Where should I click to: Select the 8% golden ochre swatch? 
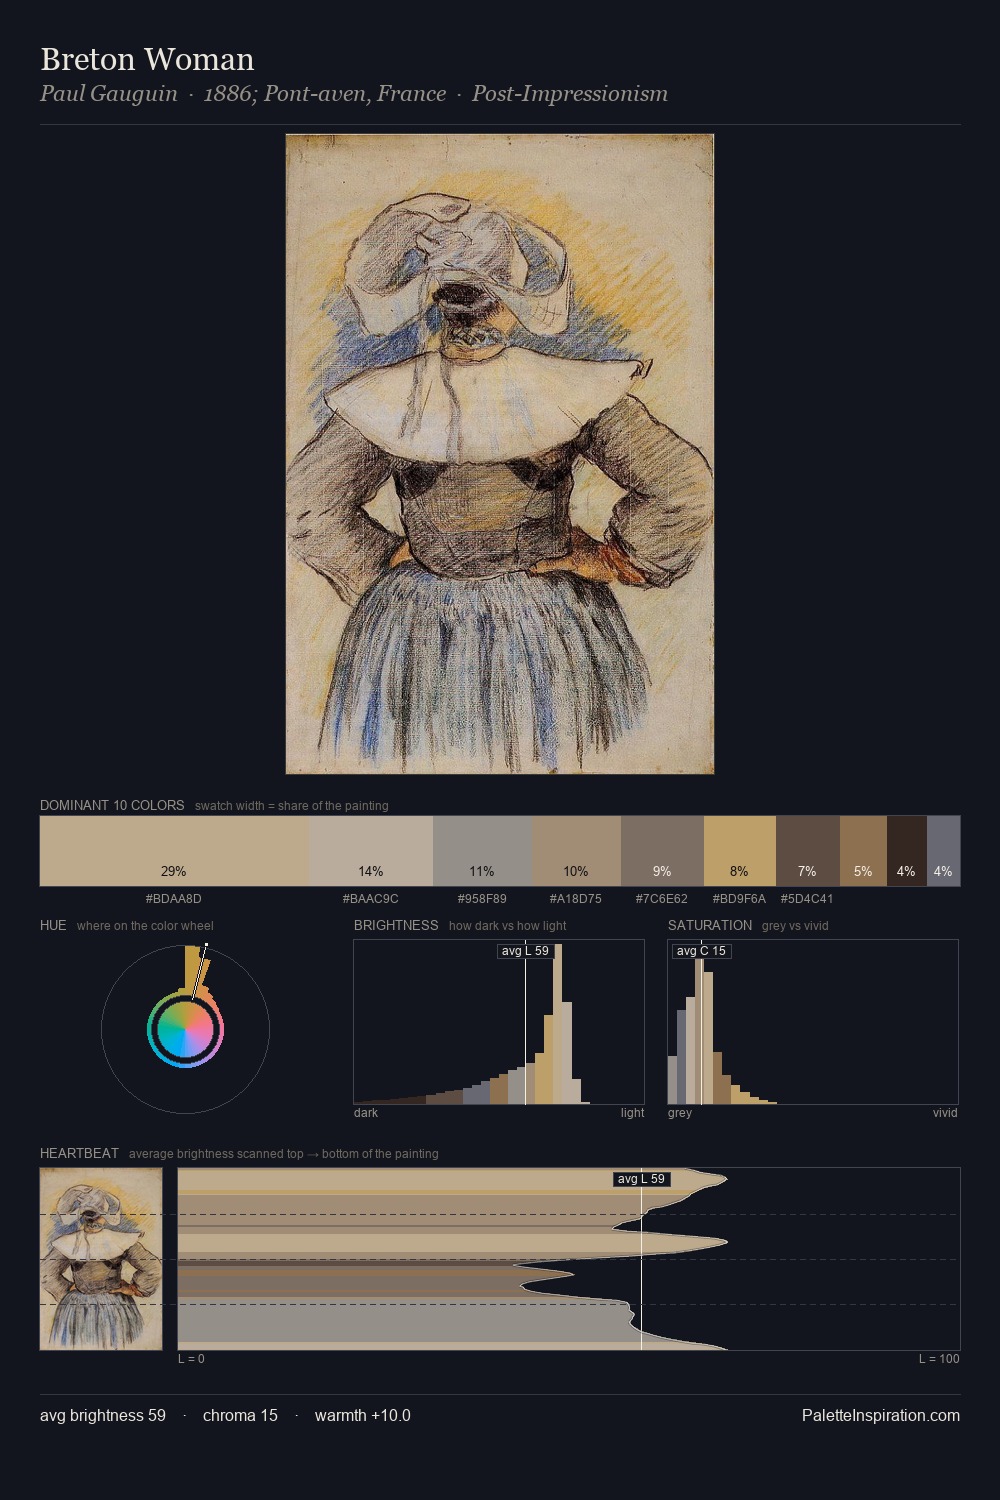[740, 851]
